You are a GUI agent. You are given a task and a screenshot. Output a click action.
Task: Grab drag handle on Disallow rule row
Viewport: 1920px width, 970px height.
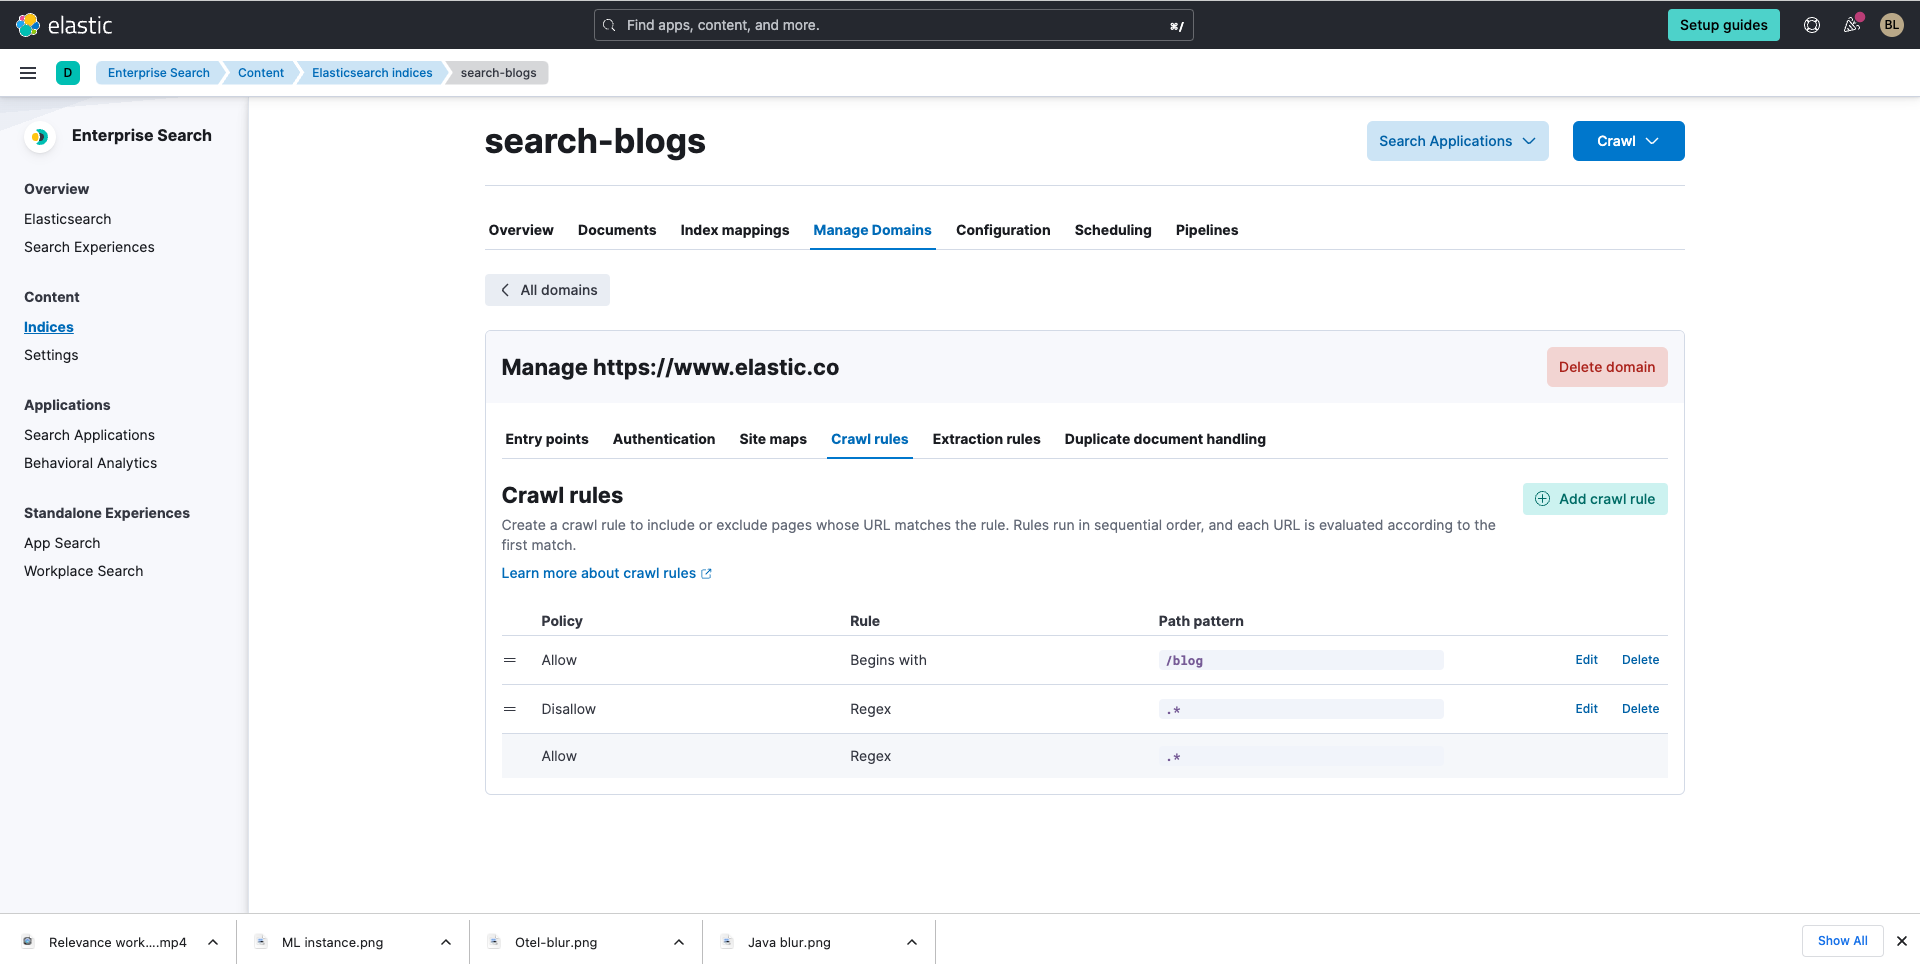[510, 709]
